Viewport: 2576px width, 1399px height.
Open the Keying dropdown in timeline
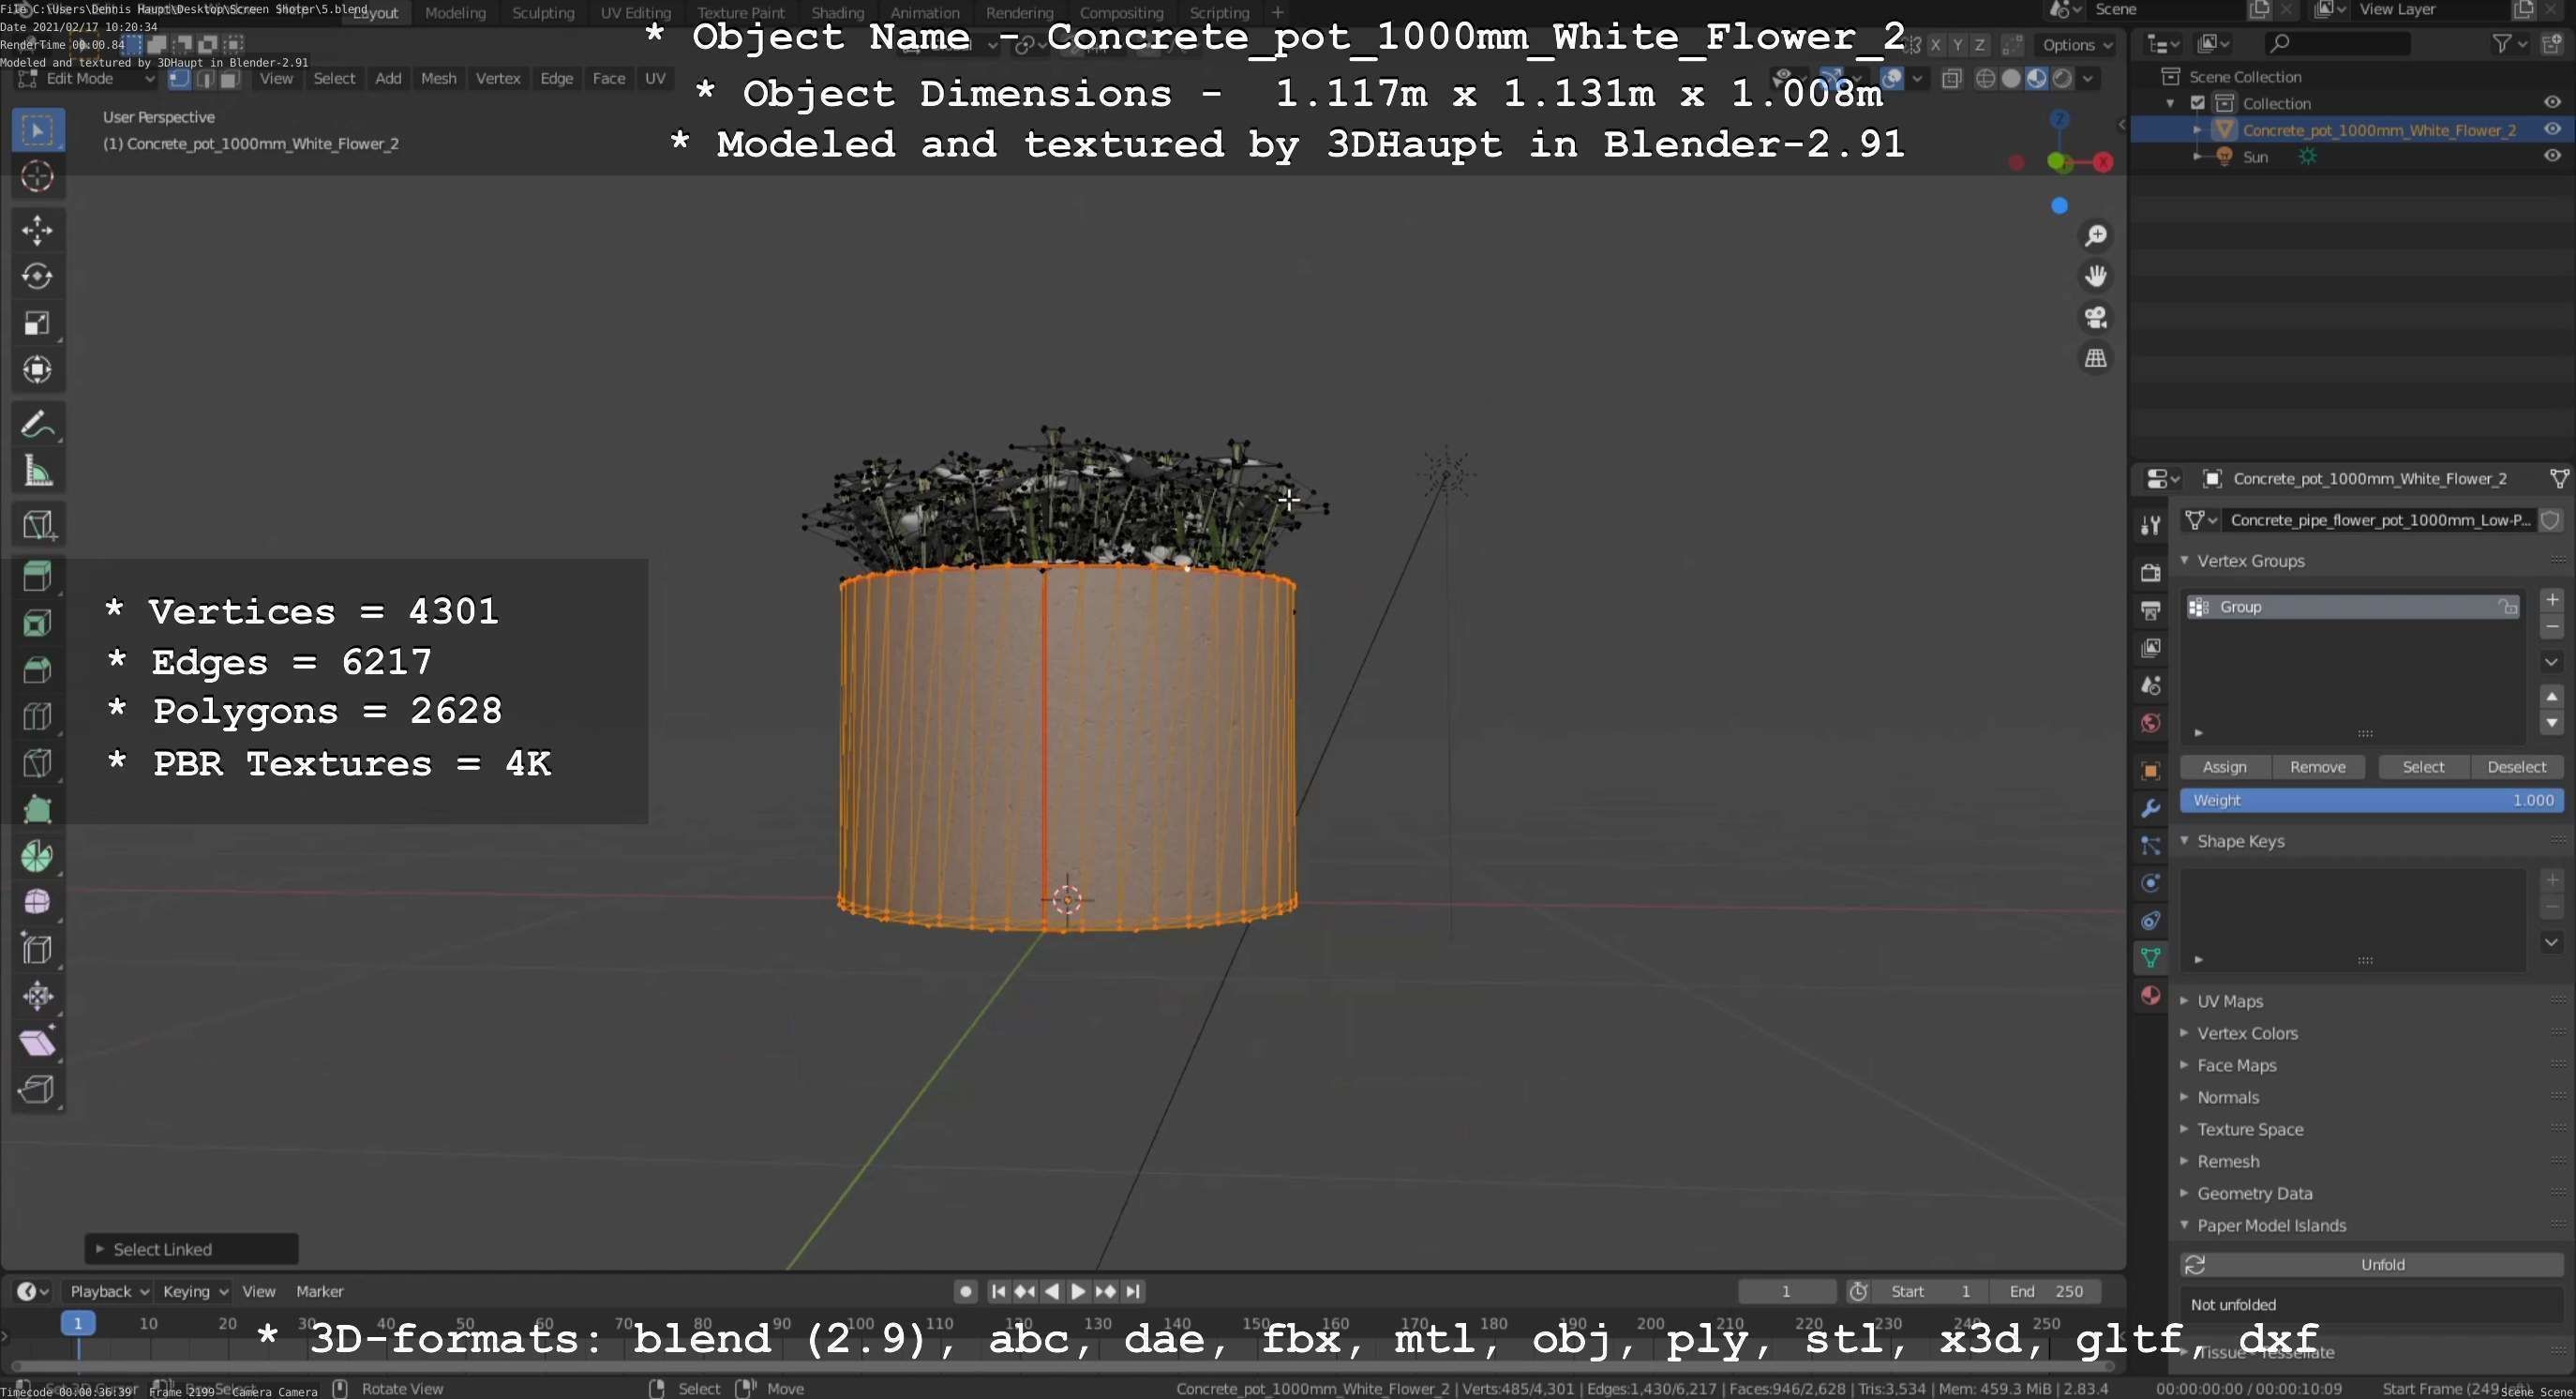[x=195, y=1291]
